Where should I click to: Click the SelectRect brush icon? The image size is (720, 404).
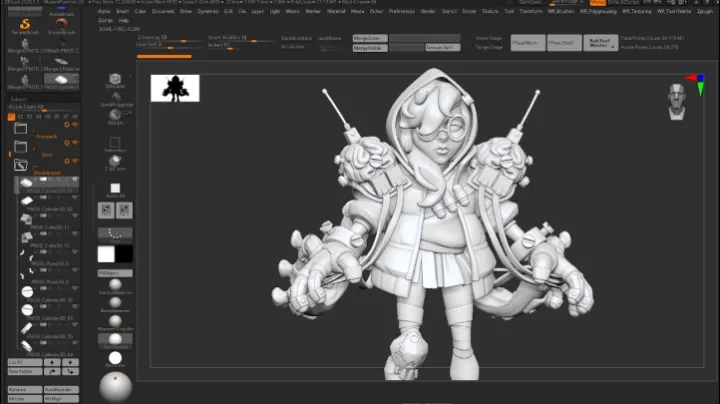tap(115, 142)
